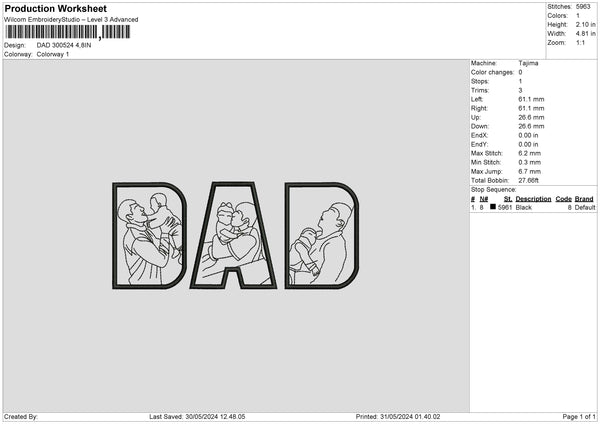Click the last D letter in the design
Image resolution: width=600 pixels, height=424 pixels.
[x=322, y=235]
